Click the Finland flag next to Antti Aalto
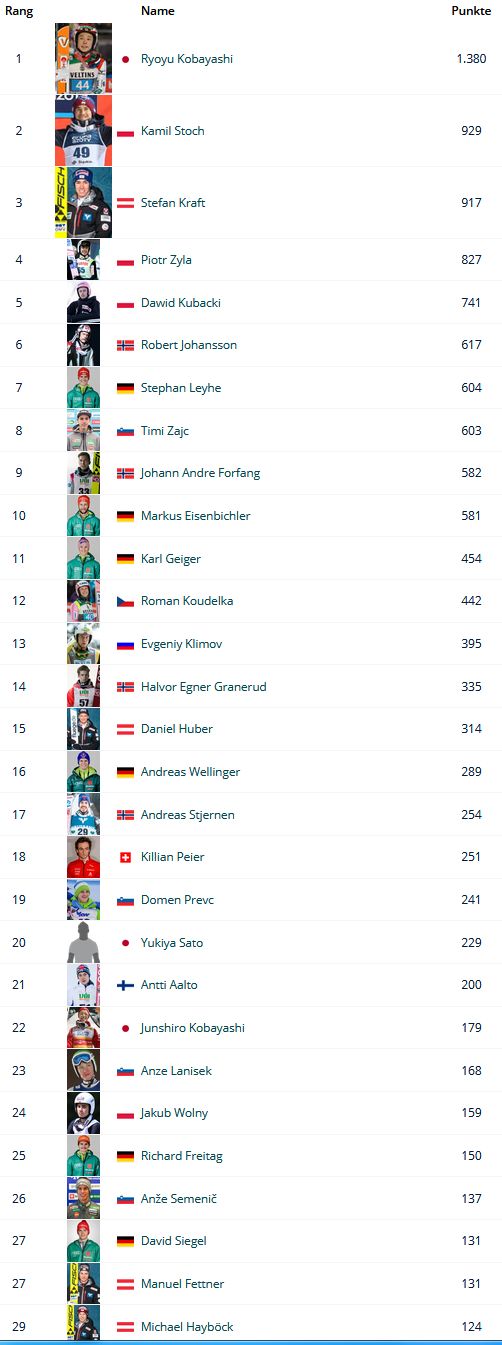 point(125,985)
